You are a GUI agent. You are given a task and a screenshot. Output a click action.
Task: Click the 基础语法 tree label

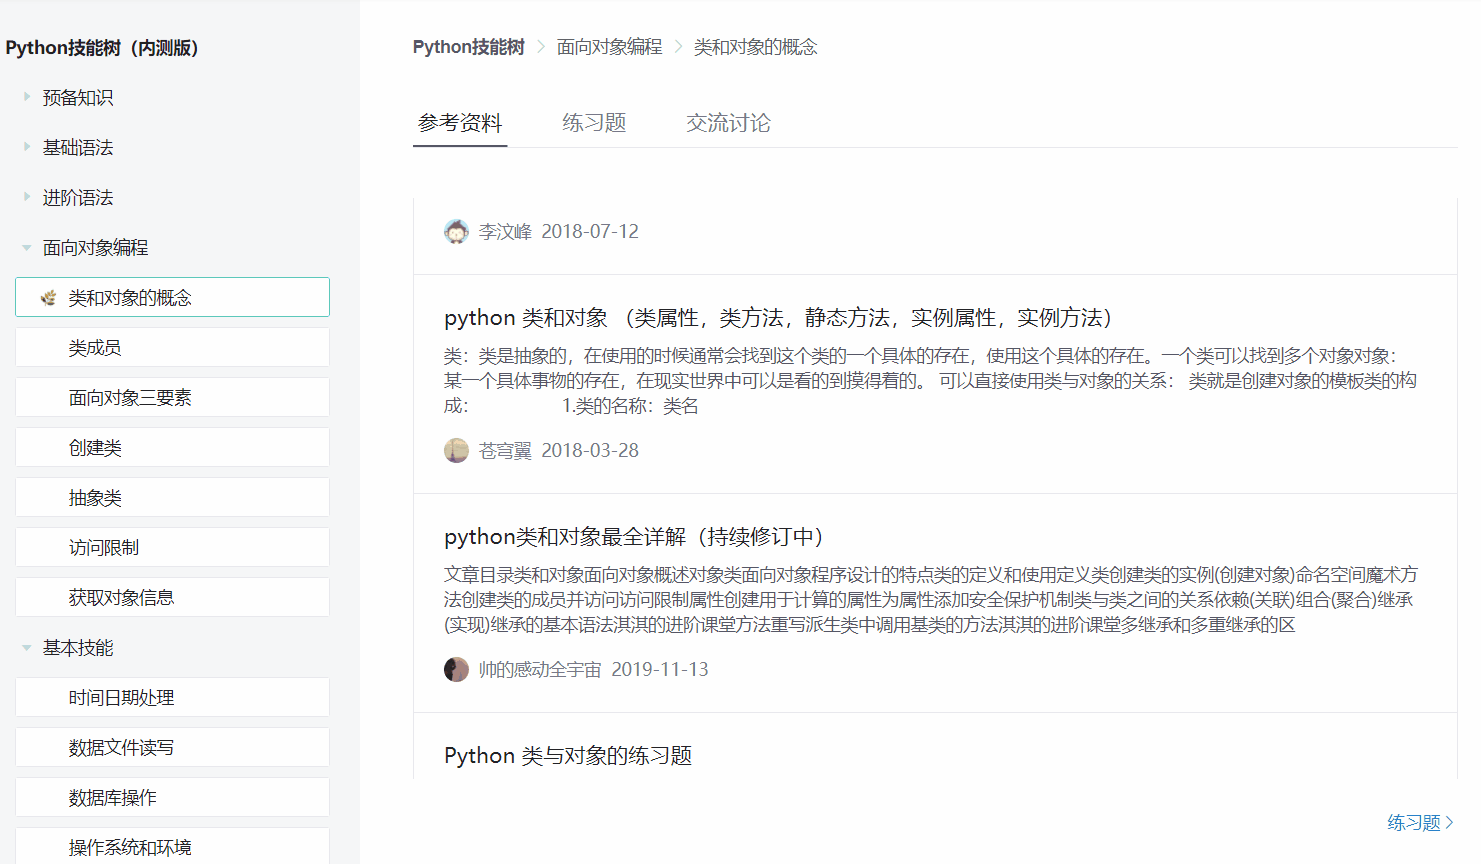[x=78, y=147]
